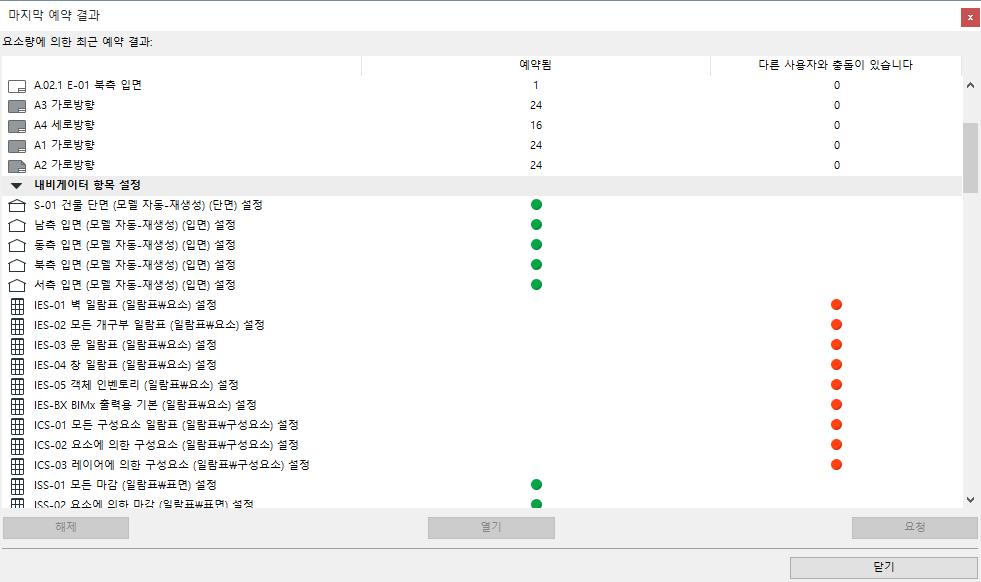
Task: Select the schedule icon next to ICS-01 모든 구성요소 일람표
Action: 16,424
